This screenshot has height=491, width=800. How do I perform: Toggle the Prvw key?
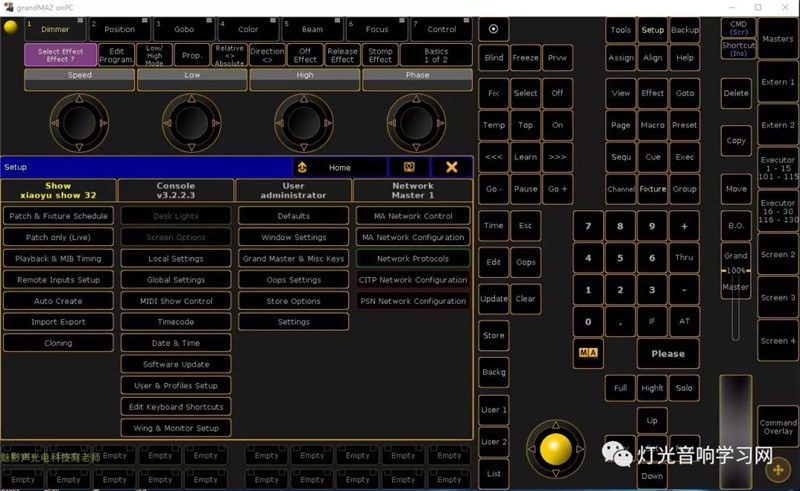[x=557, y=58]
